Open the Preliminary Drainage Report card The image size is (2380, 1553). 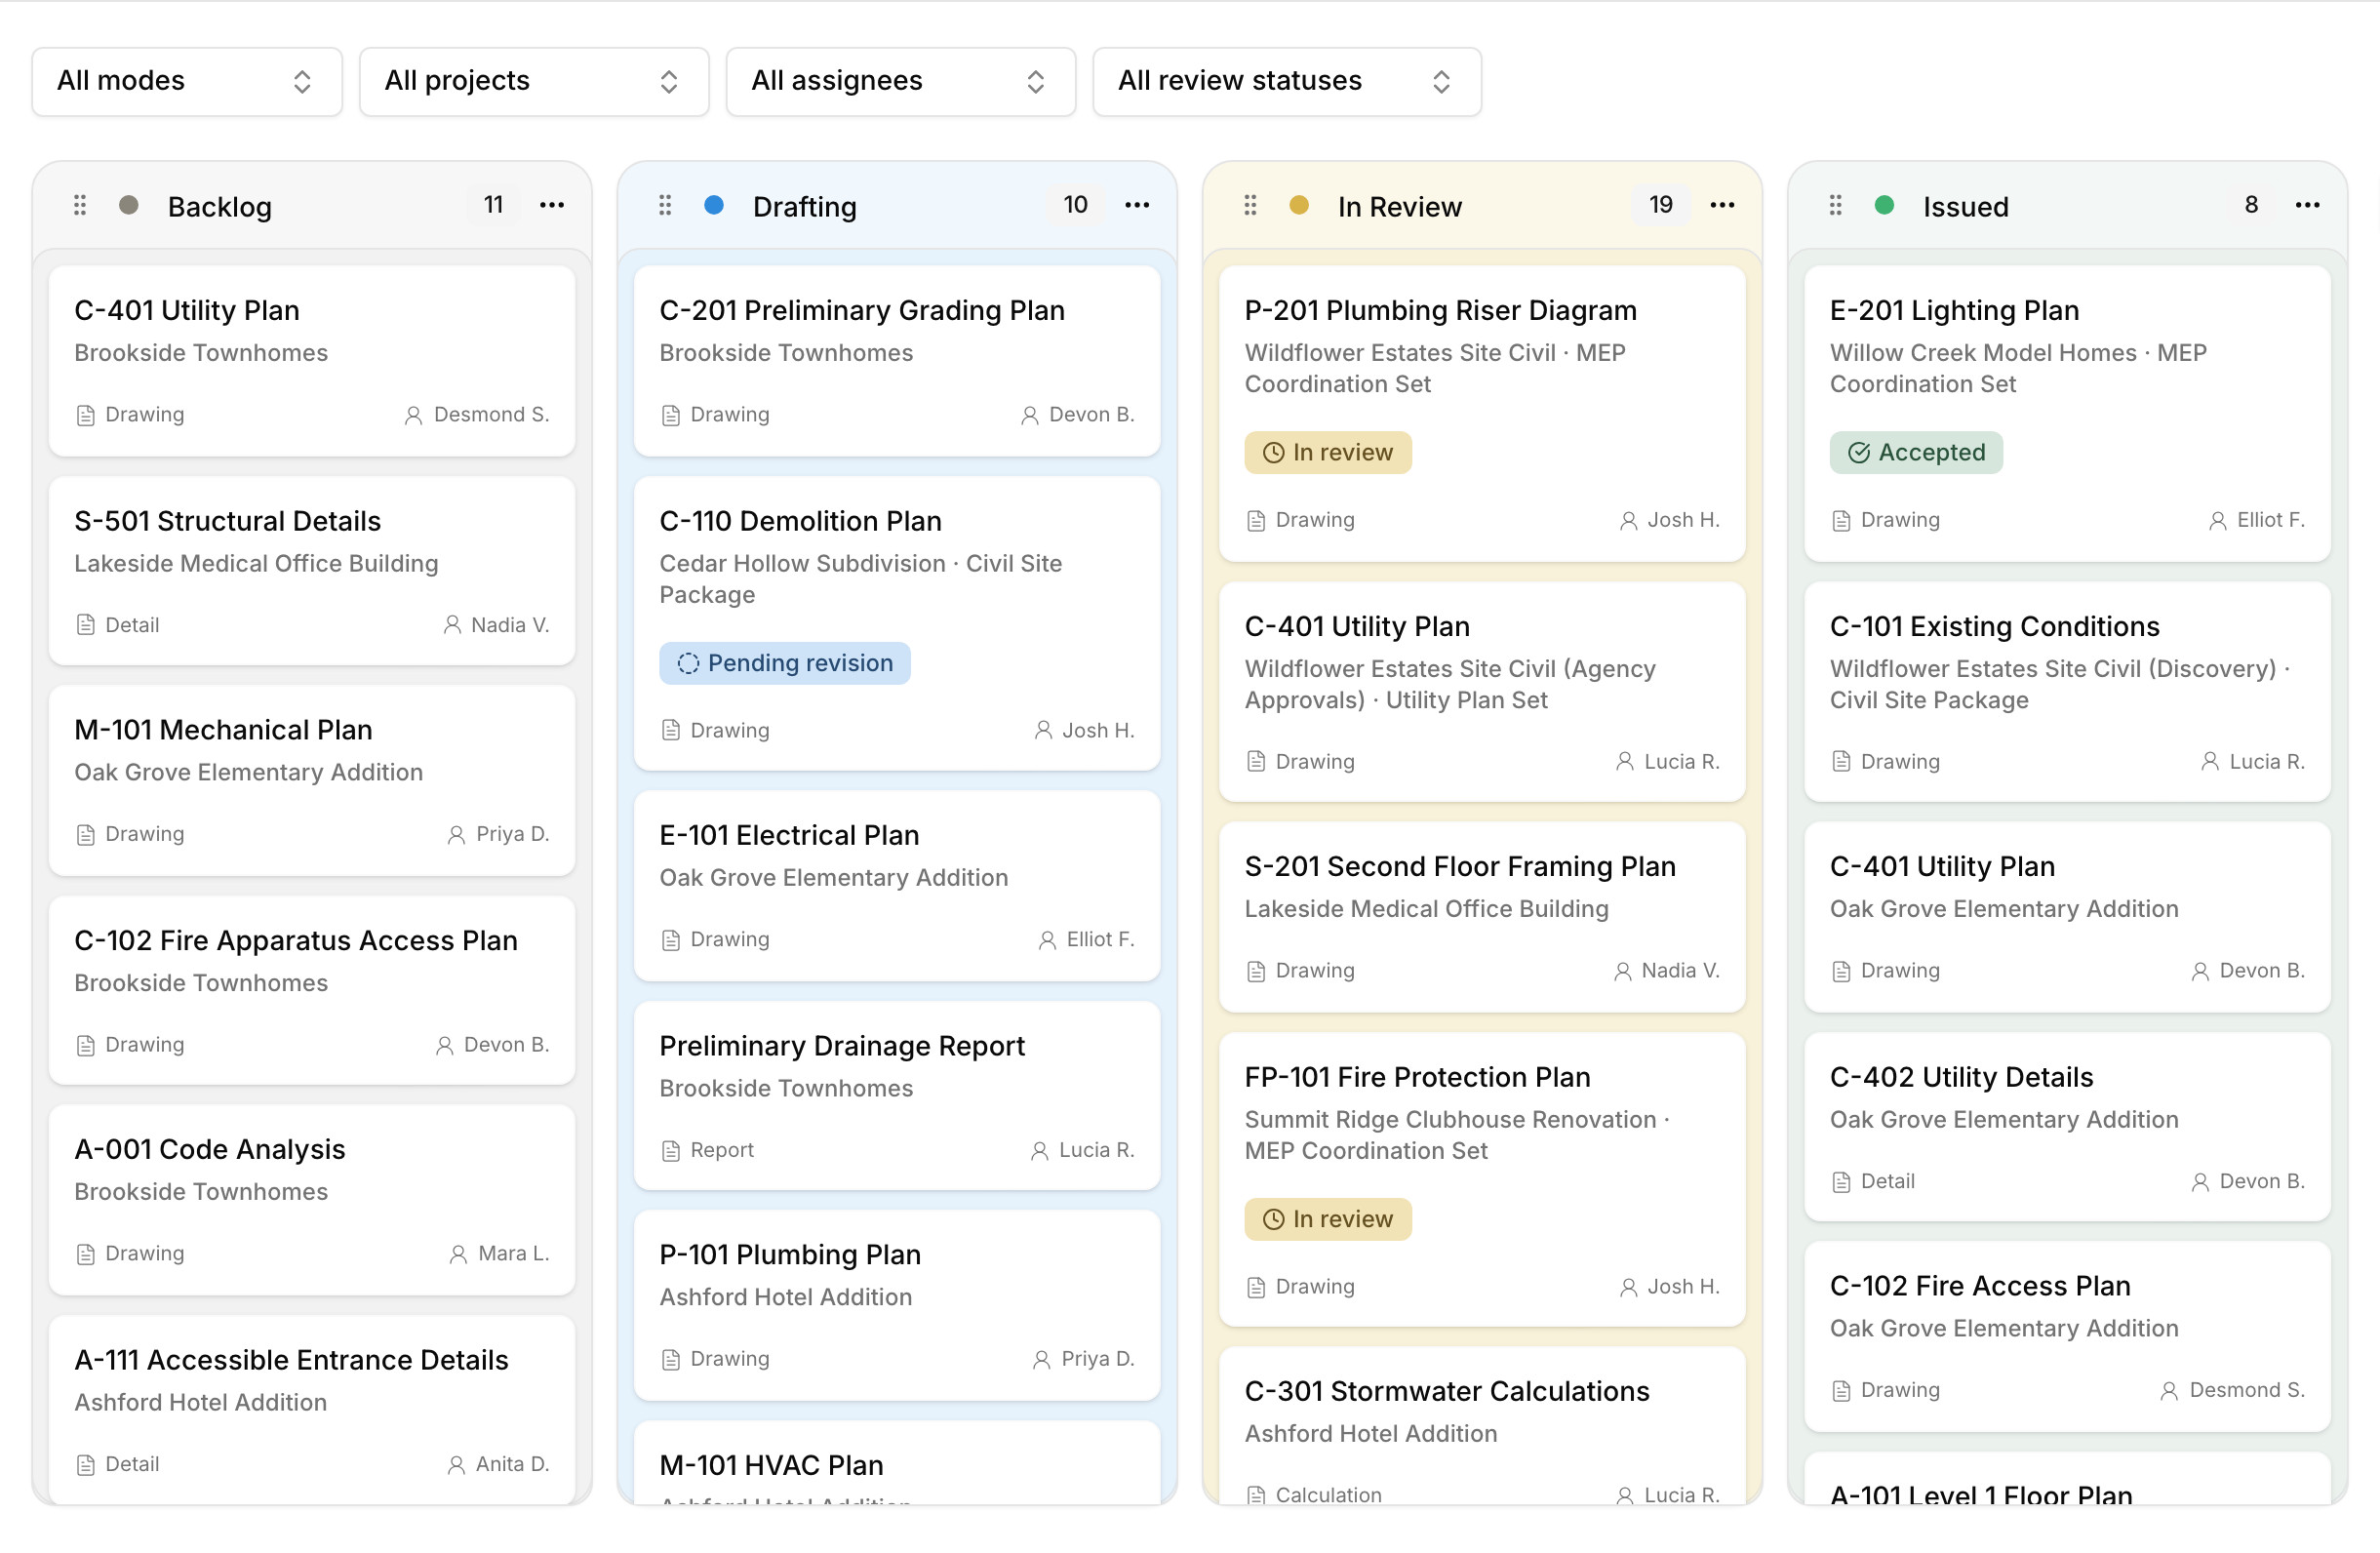(x=897, y=1096)
